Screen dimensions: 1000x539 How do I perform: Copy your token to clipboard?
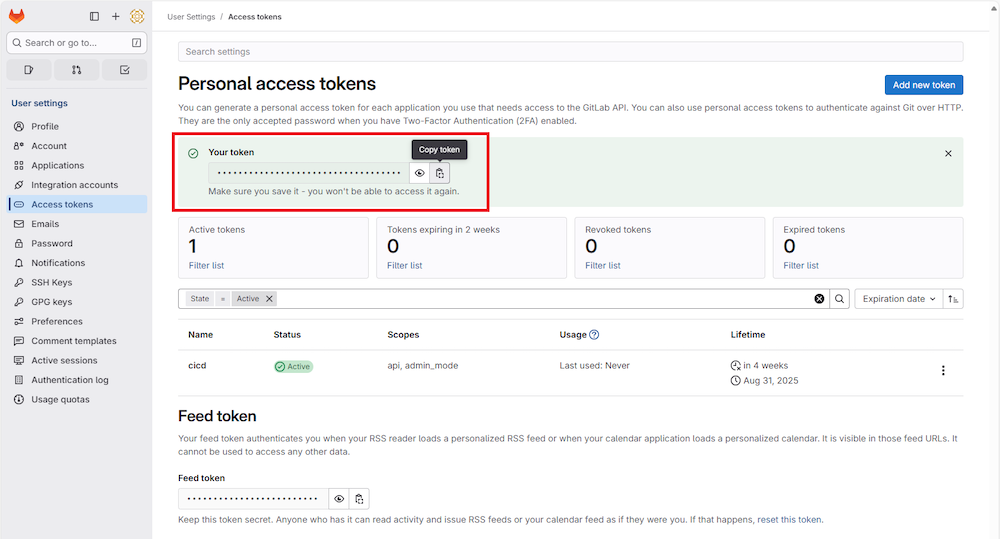pyautogui.click(x=439, y=173)
